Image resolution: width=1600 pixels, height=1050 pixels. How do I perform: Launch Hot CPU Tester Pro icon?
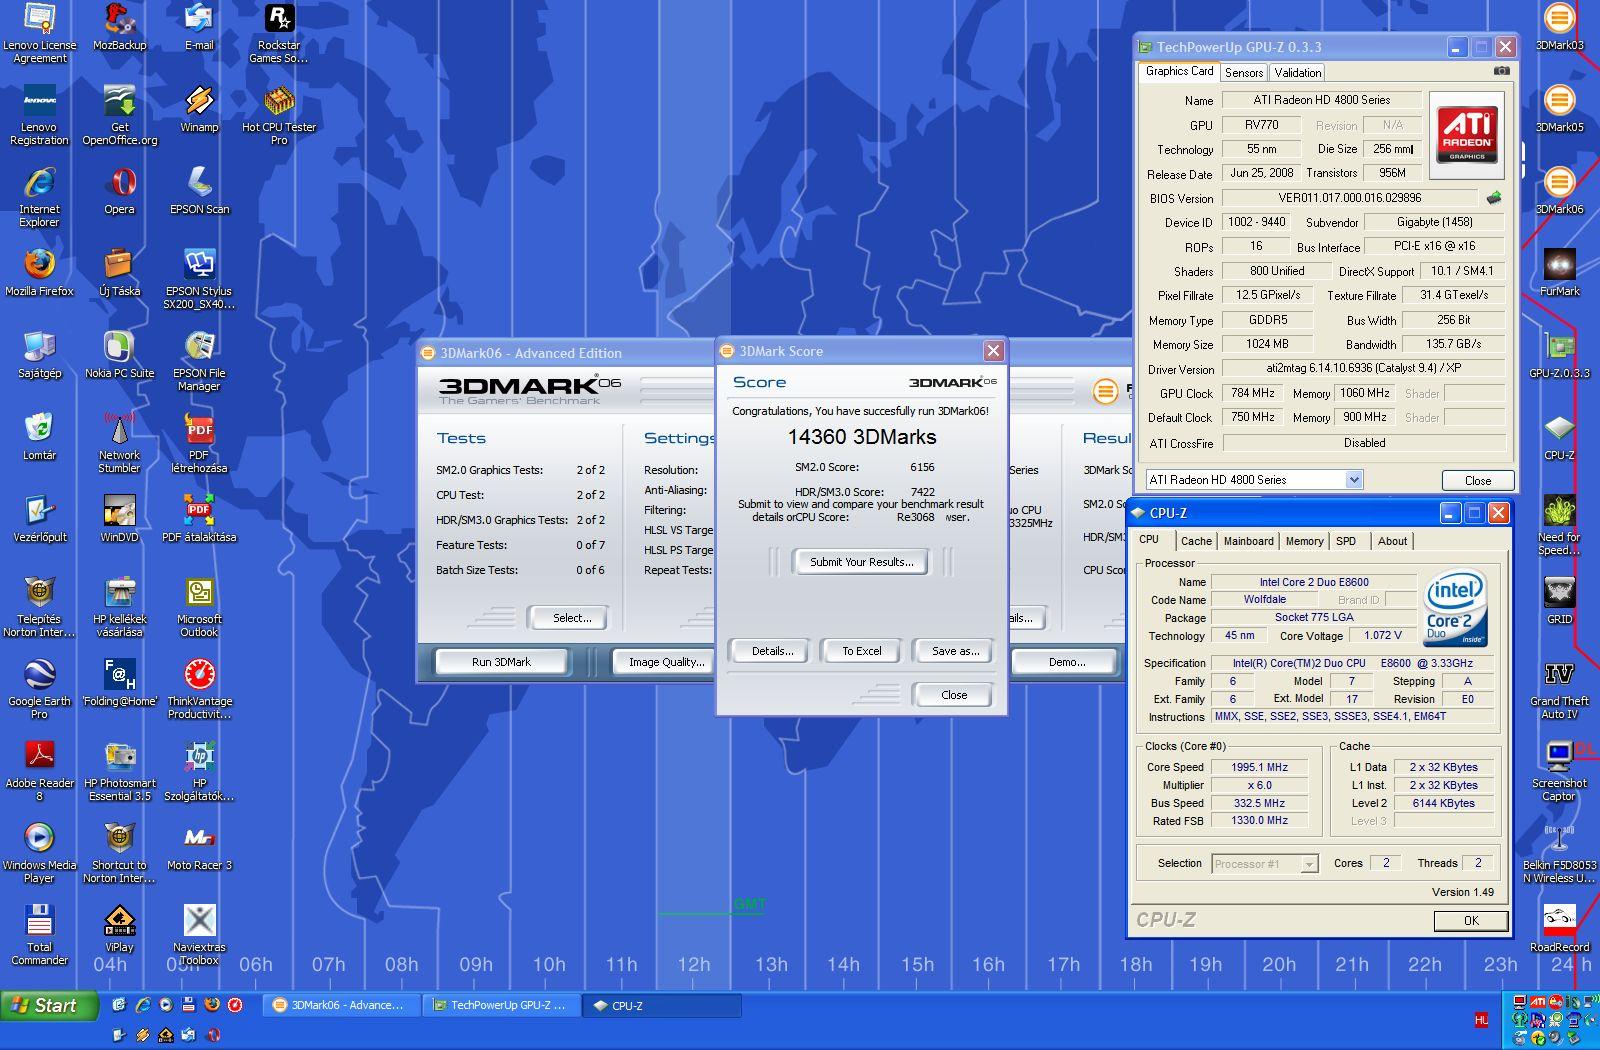coord(279,116)
